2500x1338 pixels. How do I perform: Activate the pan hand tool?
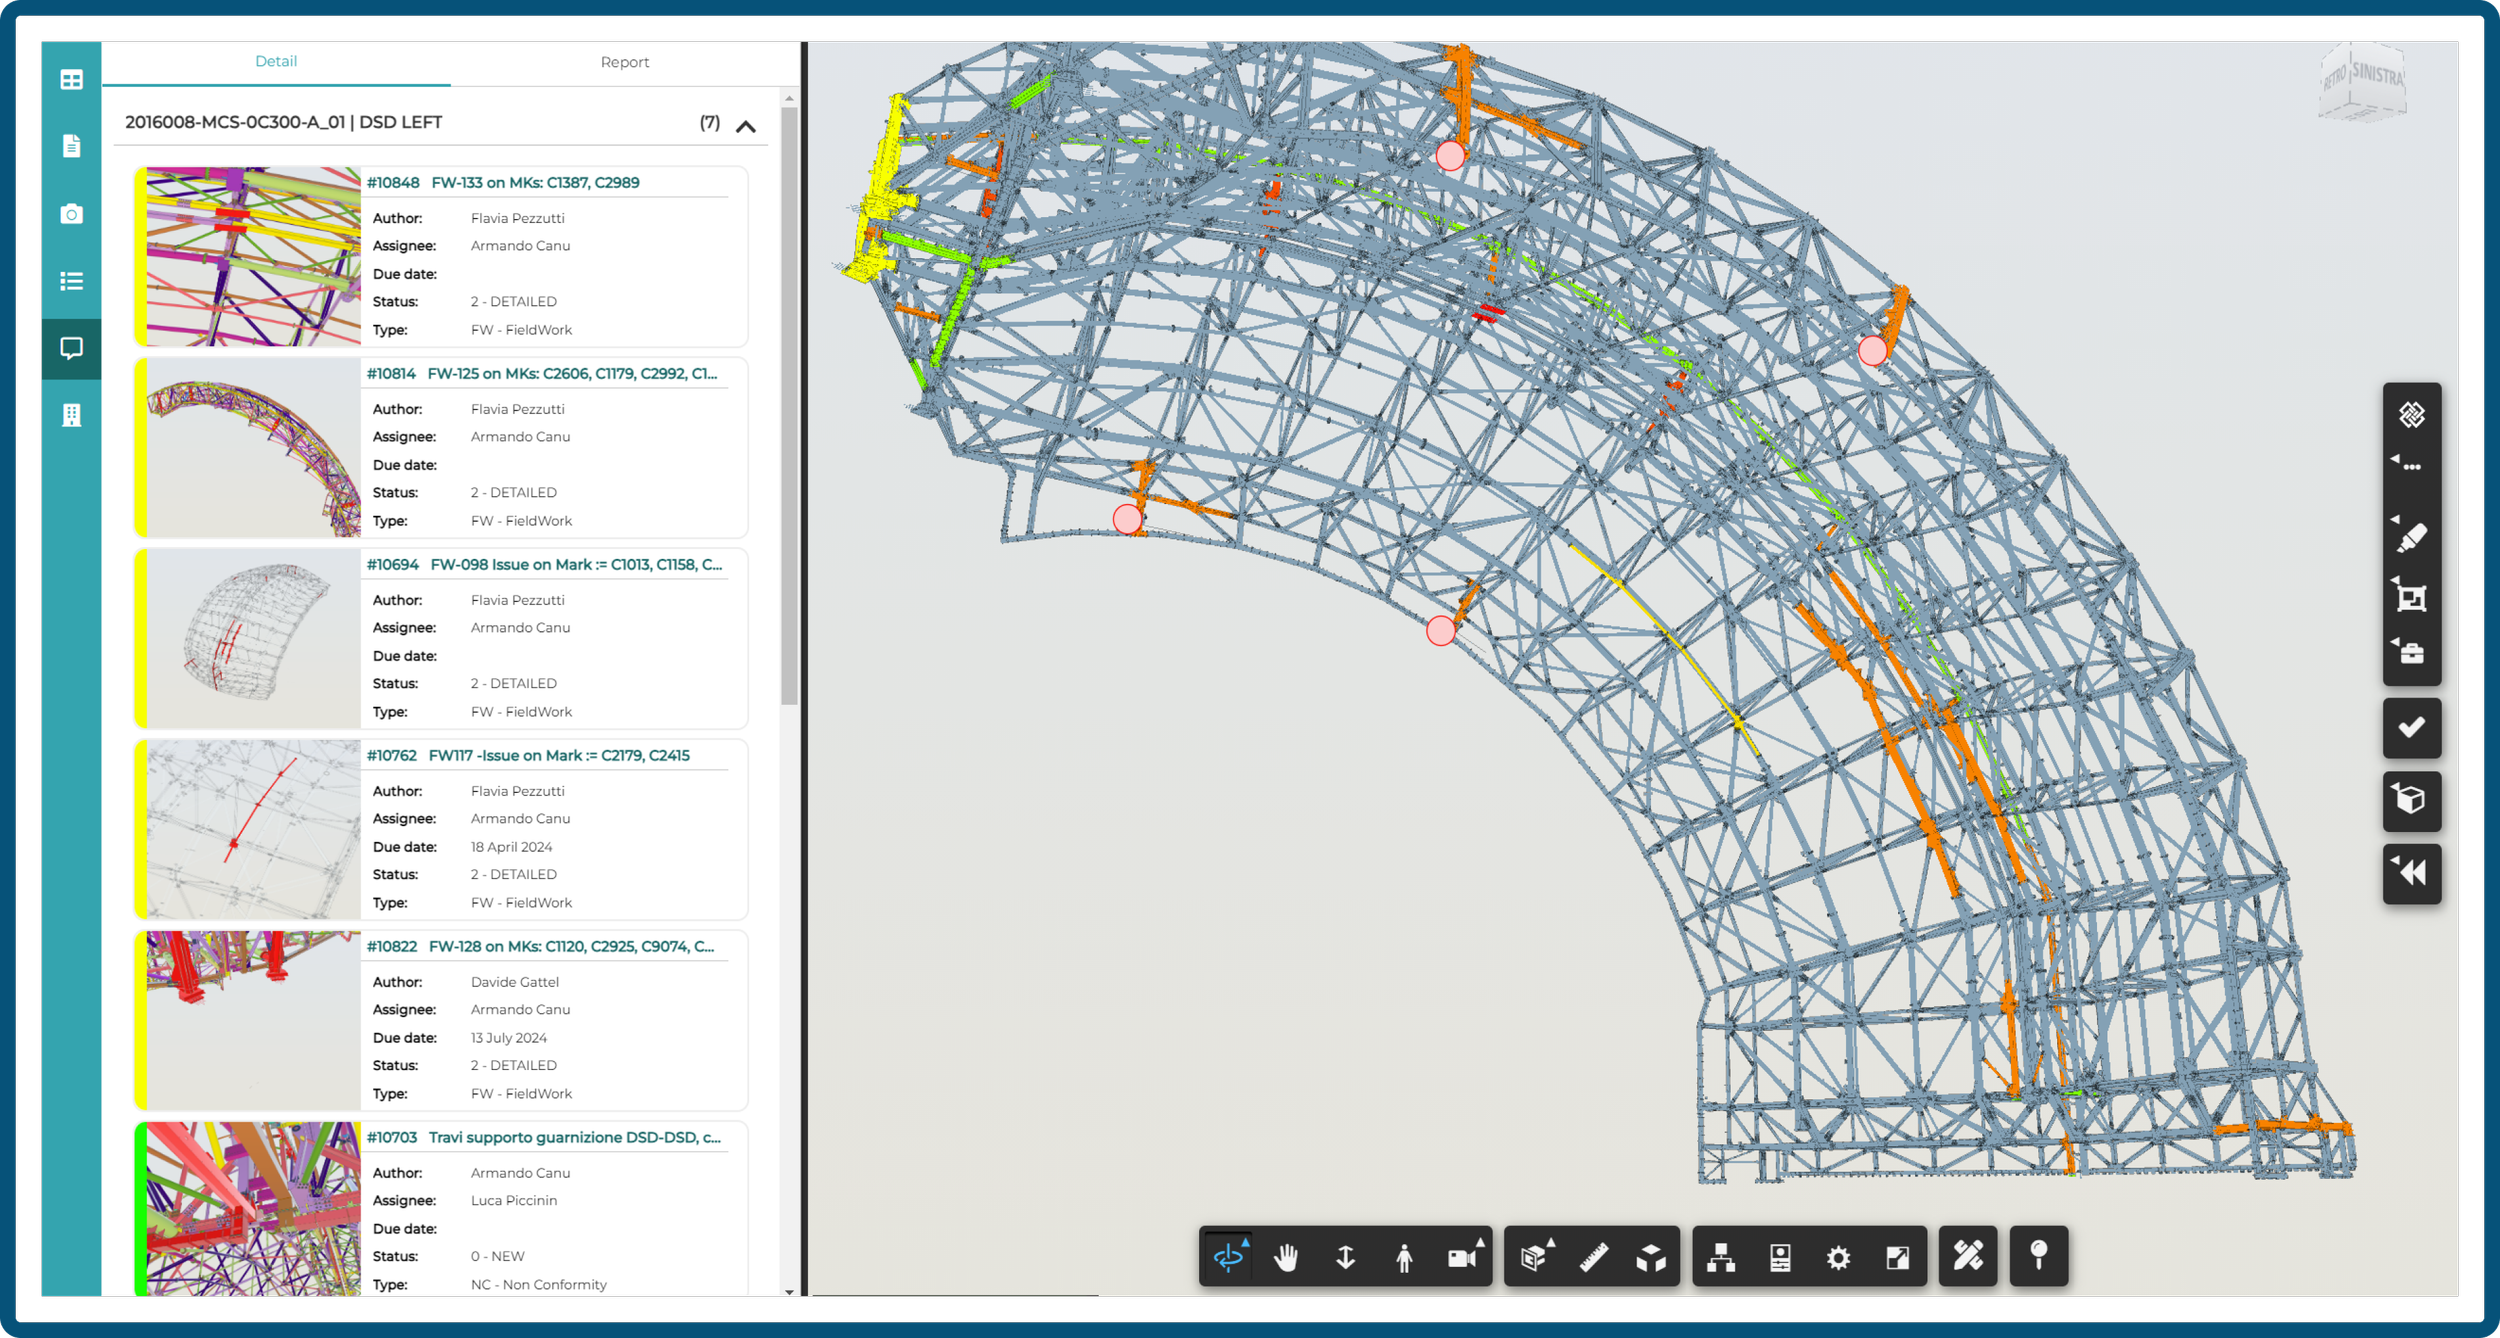(x=1287, y=1258)
